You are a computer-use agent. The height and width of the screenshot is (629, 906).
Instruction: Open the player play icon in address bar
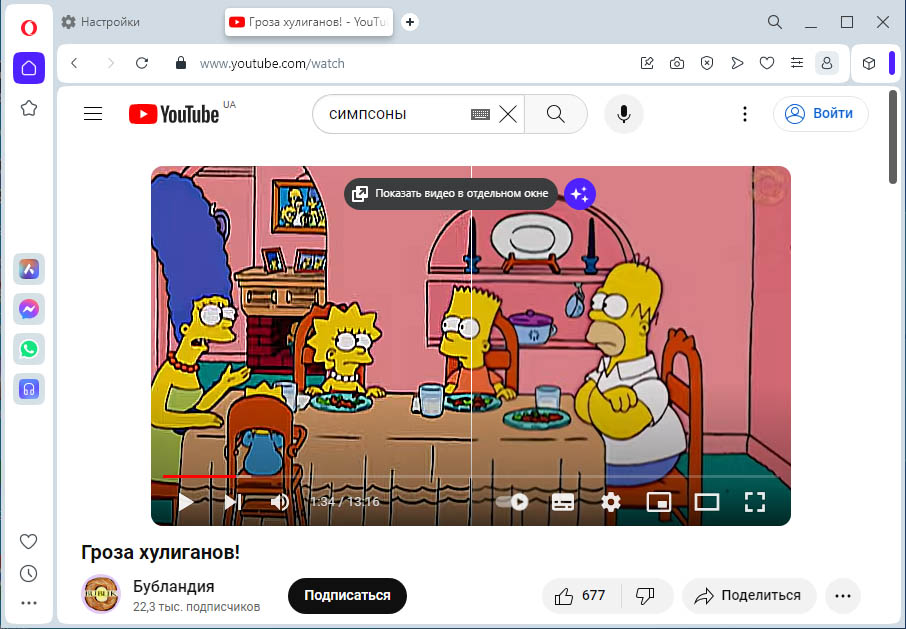(x=737, y=63)
